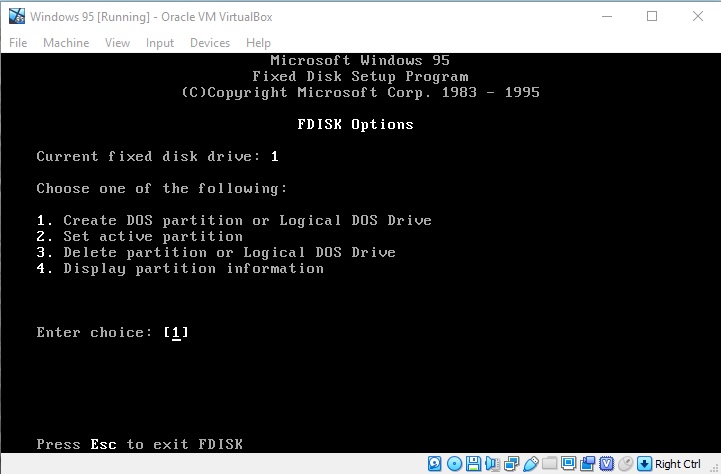The image size is (721, 474).
Task: Click the audio status icon
Action: [x=492, y=463]
